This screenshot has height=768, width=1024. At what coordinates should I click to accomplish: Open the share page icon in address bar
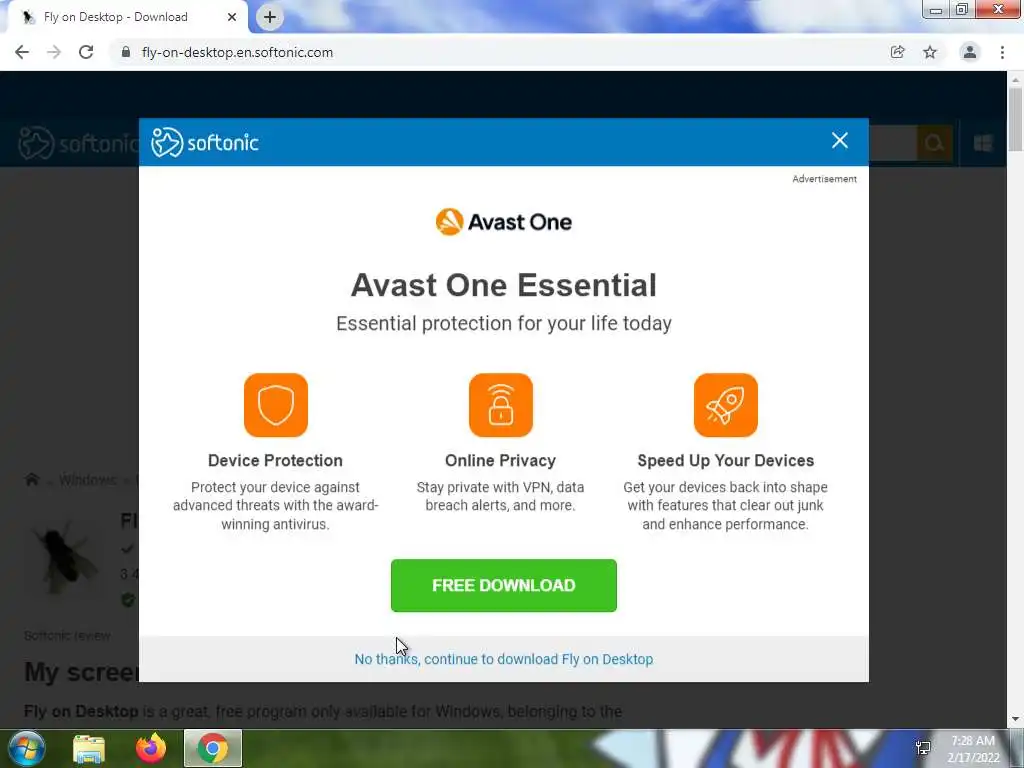point(898,52)
